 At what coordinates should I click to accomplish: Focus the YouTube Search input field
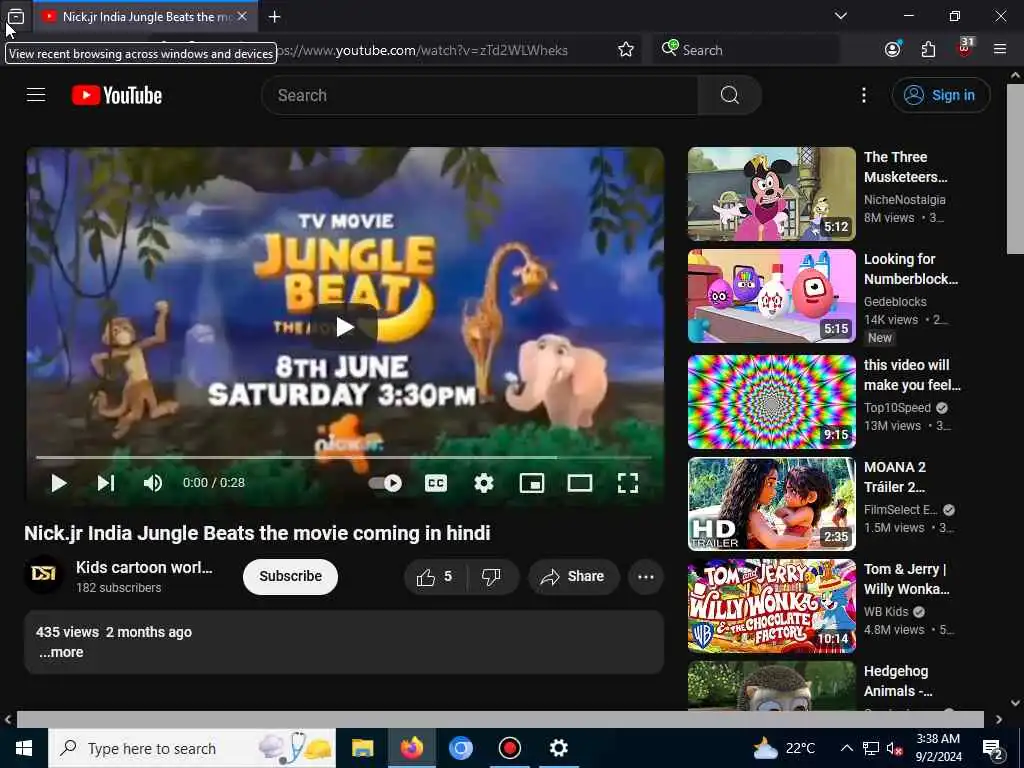pyautogui.click(x=480, y=95)
